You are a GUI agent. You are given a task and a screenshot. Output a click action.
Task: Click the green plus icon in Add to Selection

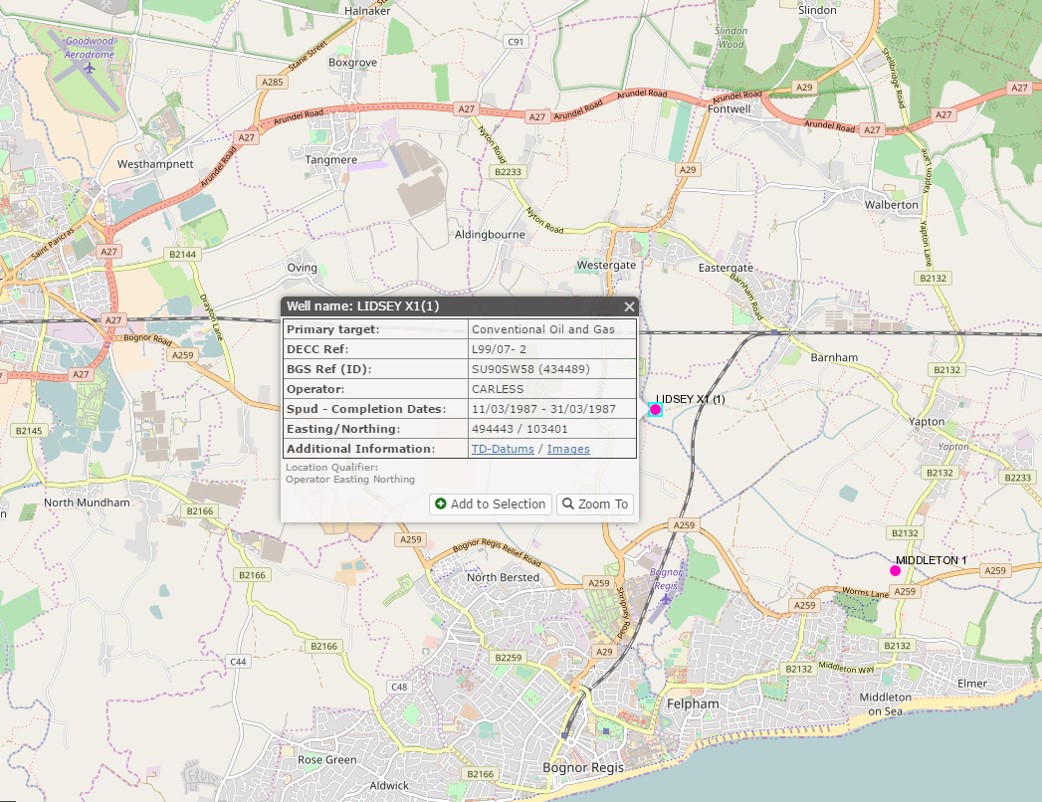point(441,504)
